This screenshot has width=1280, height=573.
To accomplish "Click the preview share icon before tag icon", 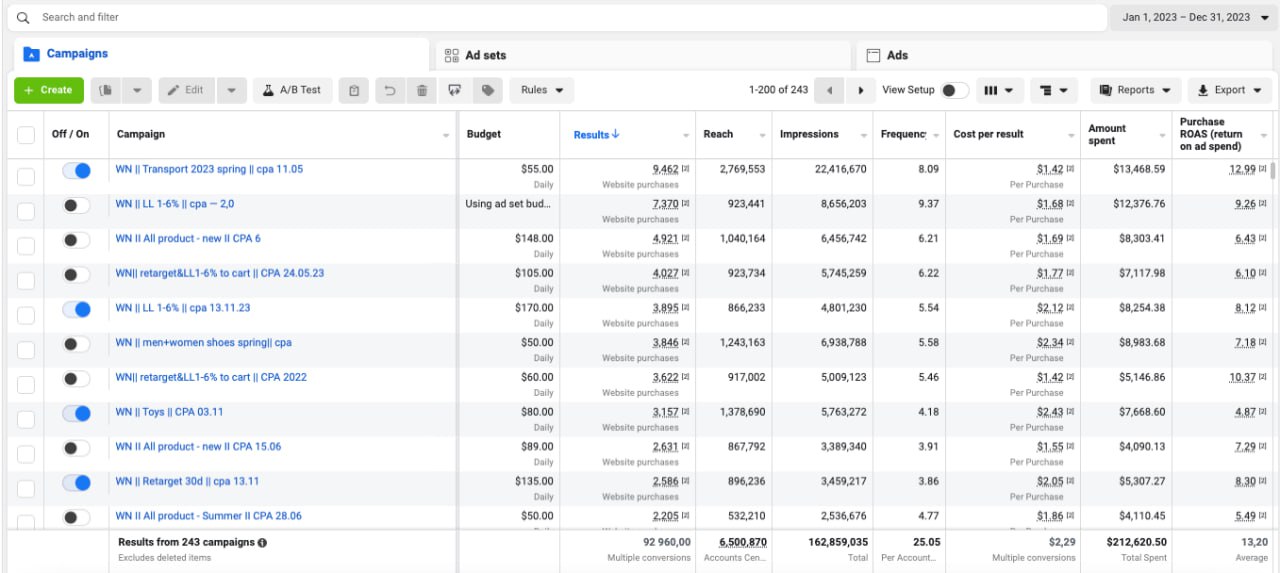I will click(x=455, y=90).
